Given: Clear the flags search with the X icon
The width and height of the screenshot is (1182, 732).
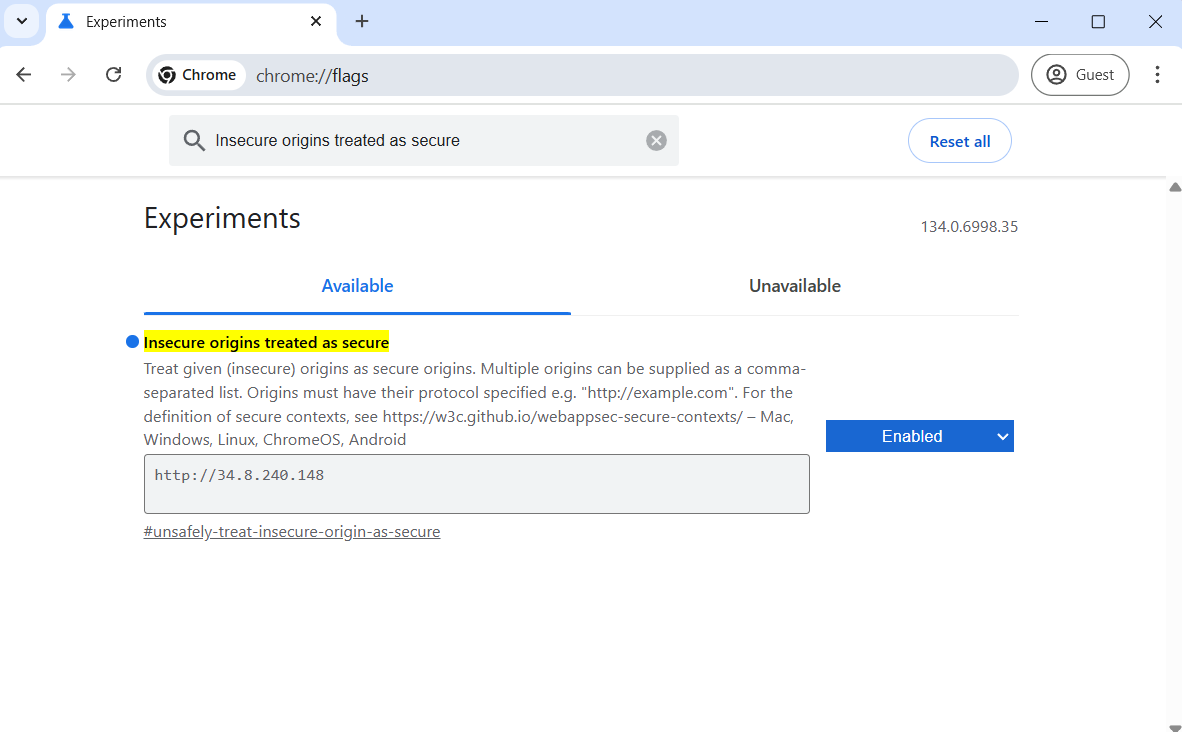Looking at the screenshot, I should (656, 140).
